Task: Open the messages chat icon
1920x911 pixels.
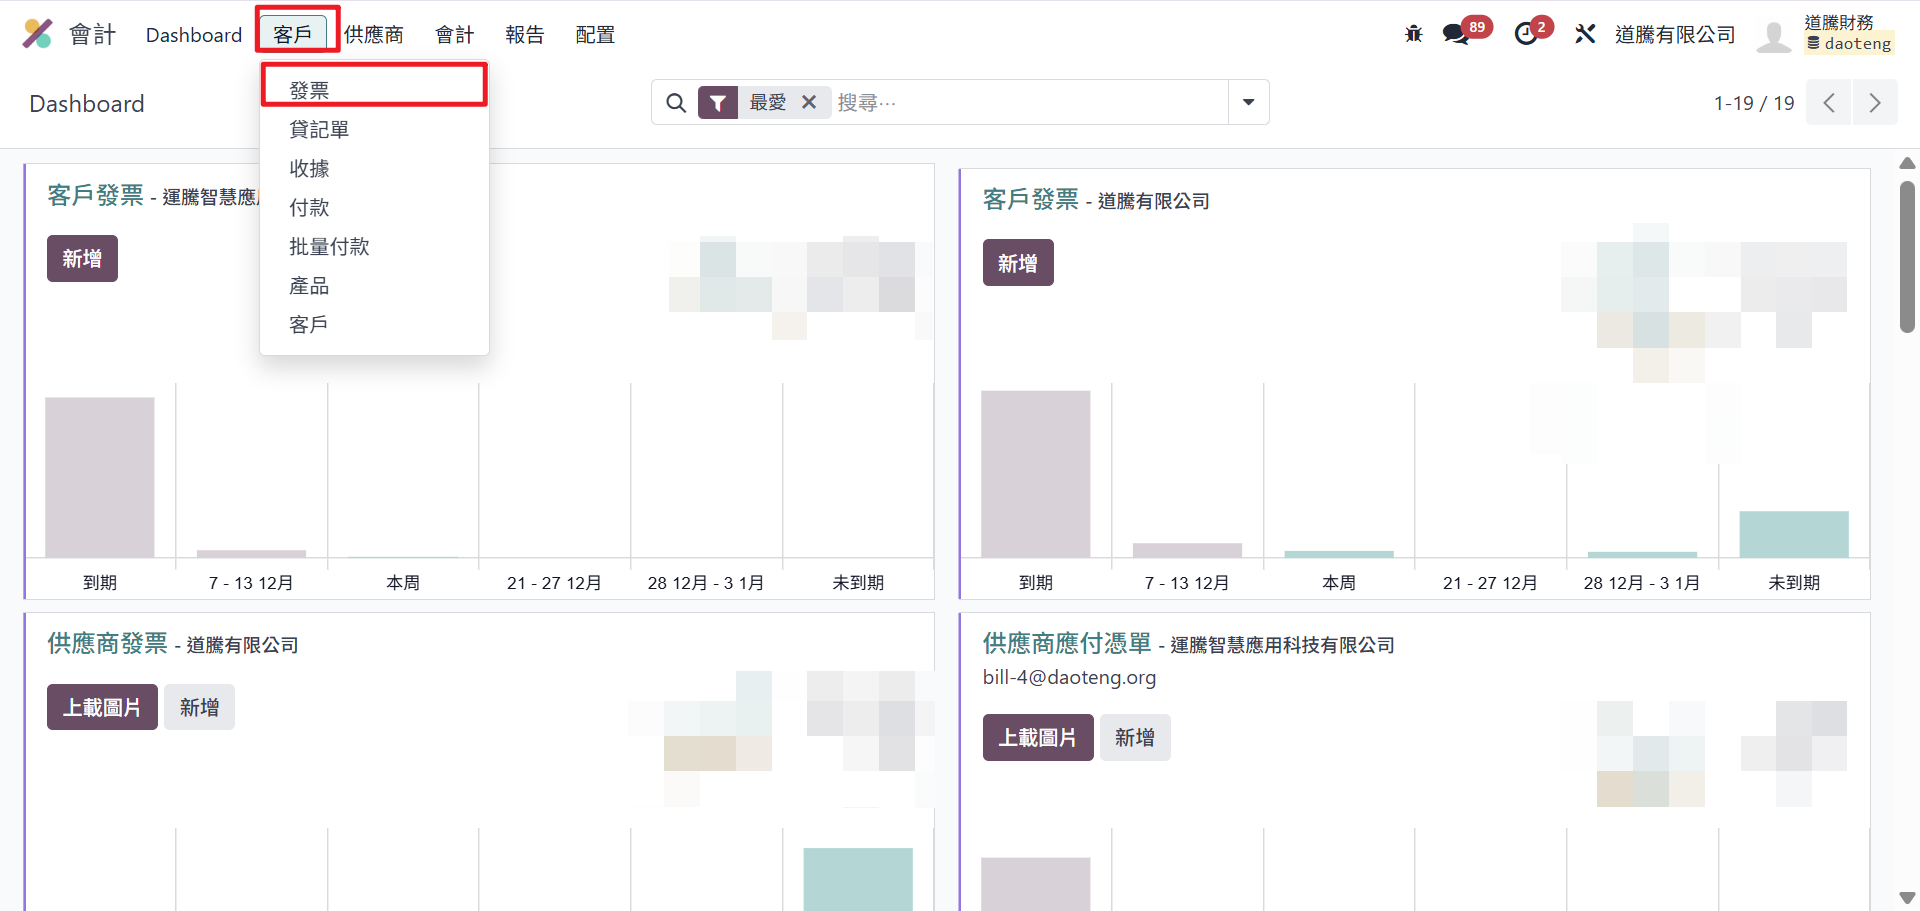Action: point(1456,34)
